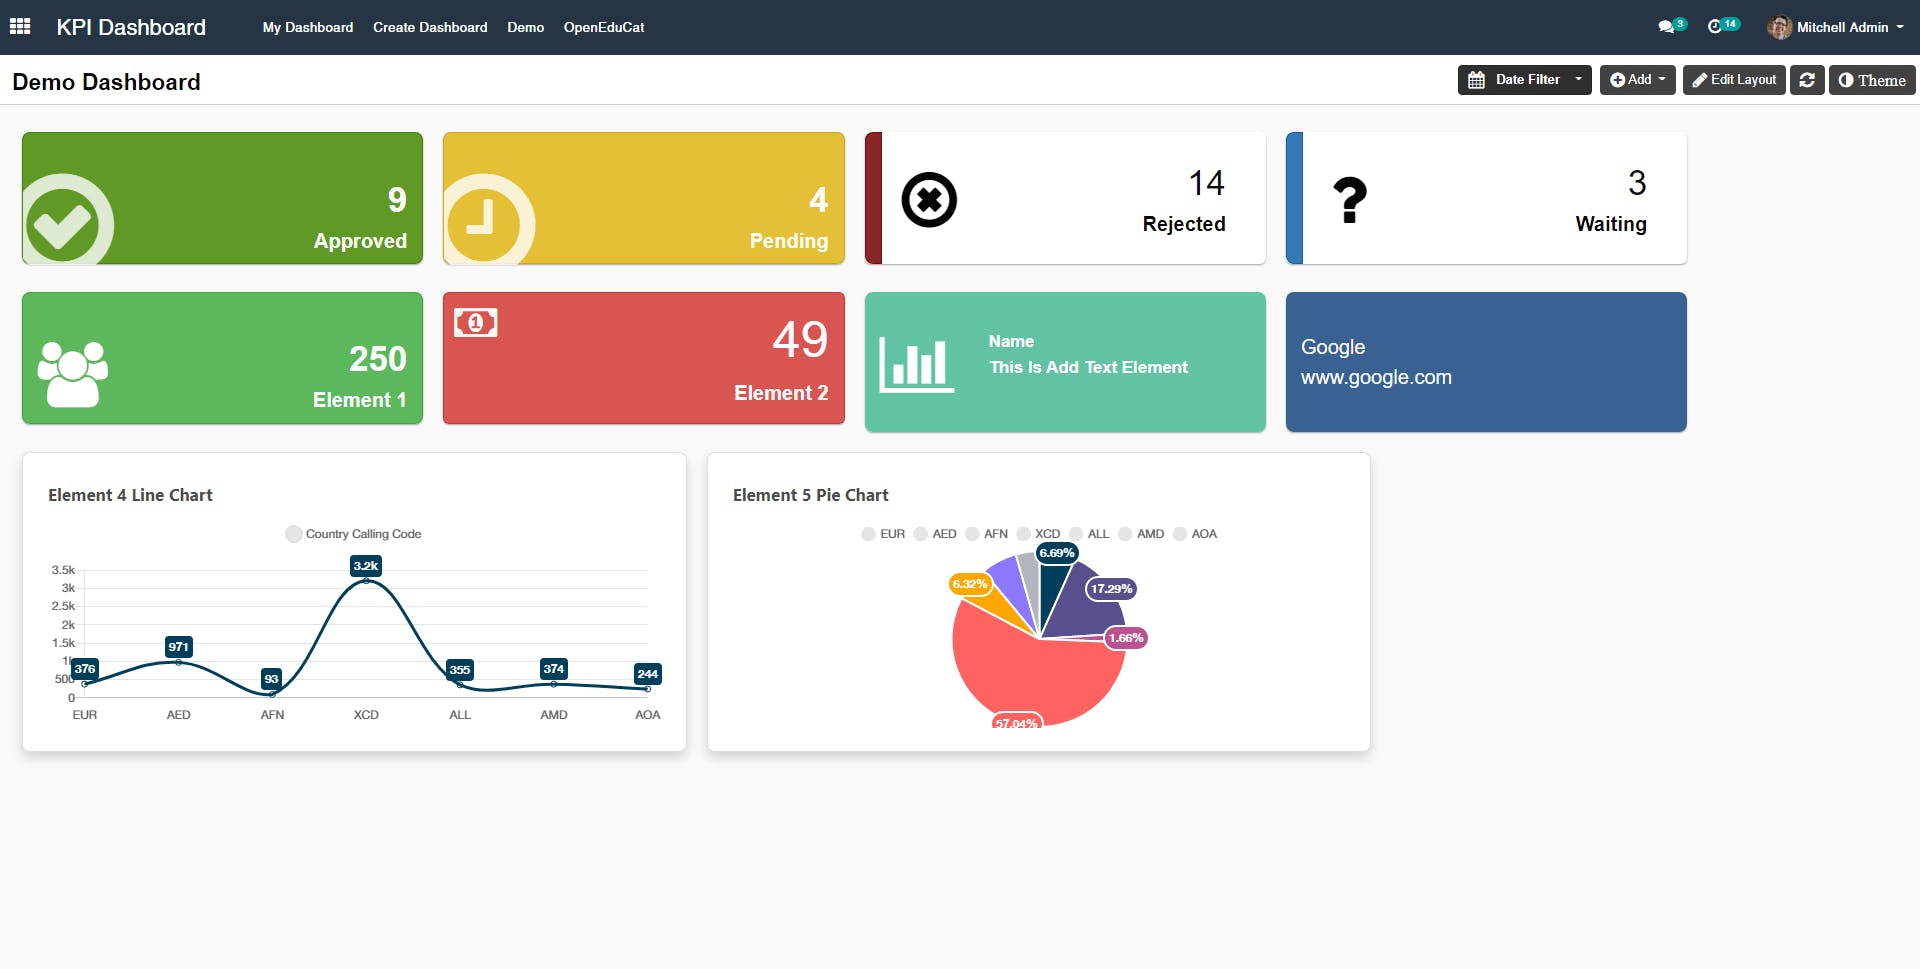Toggle Country Calling Code legend series
Image resolution: width=1920 pixels, height=969 pixels.
pos(354,534)
